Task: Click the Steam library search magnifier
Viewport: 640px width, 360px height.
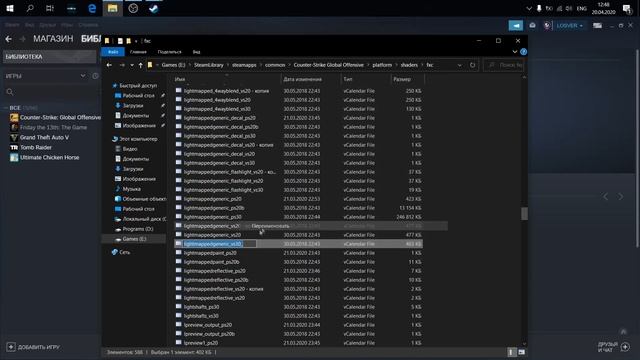Action: pos(10,92)
